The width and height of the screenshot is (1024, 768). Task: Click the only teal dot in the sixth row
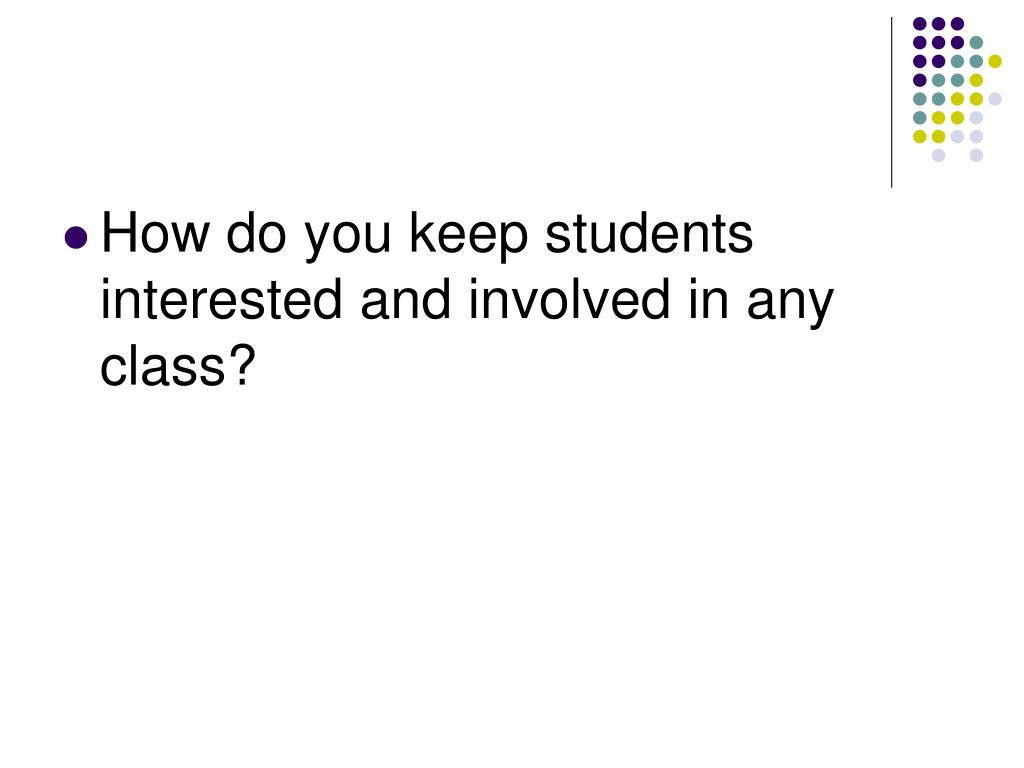pyautogui.click(x=920, y=118)
